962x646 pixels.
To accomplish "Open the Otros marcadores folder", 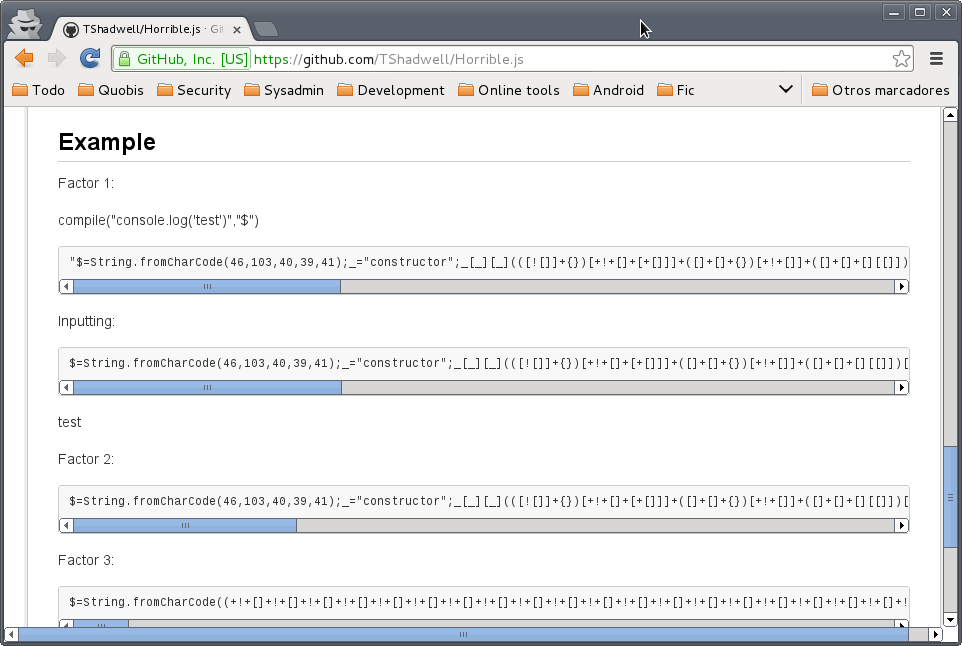I will coord(880,90).
